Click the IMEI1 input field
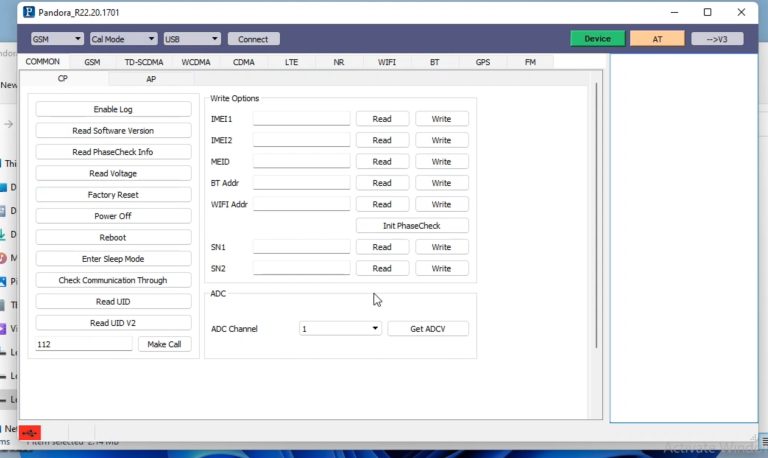 tap(301, 119)
